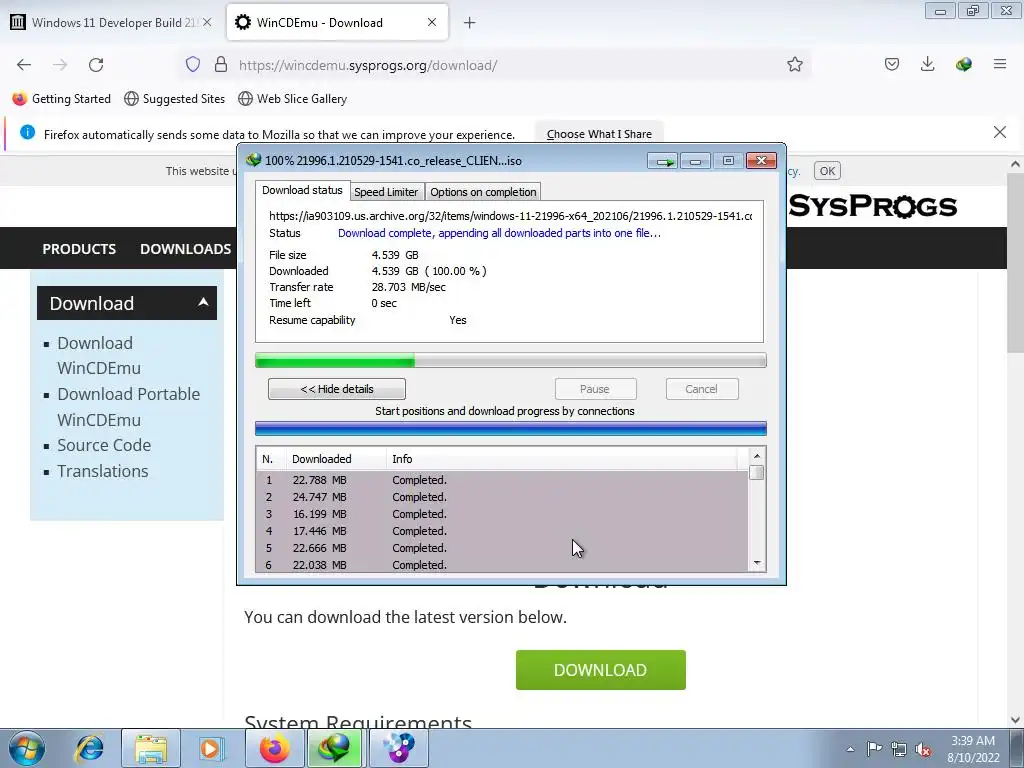This screenshot has height=768, width=1024.
Task: Click the IDM extension toolbar icon
Action: click(x=963, y=64)
